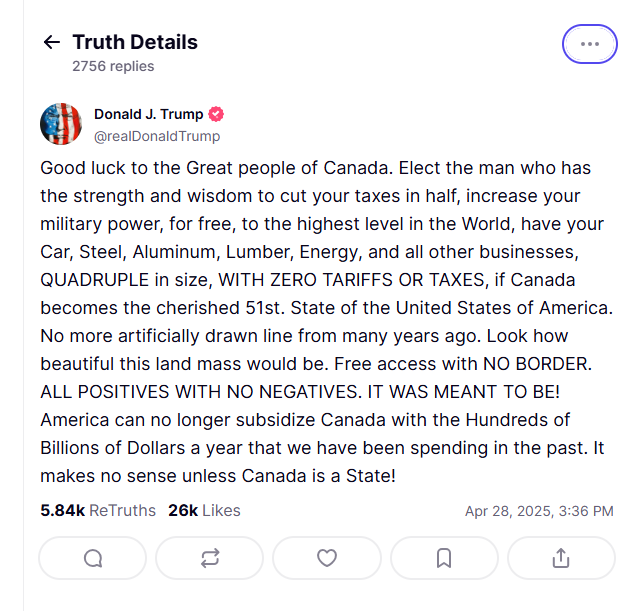Open Donald J. Trump's profile avatar

click(61, 124)
